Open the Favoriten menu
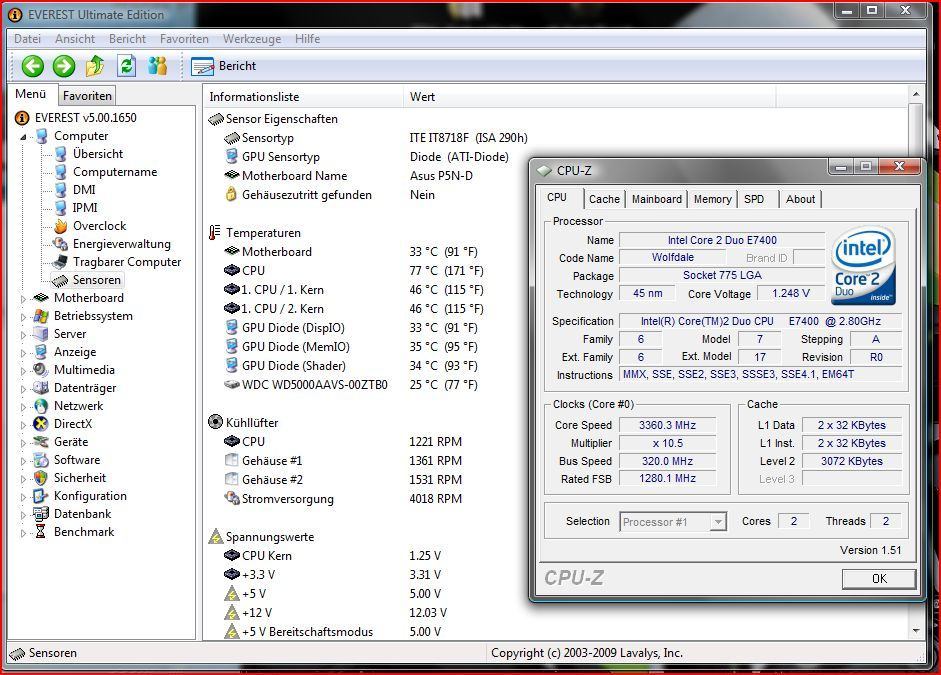941x675 pixels. (184, 39)
